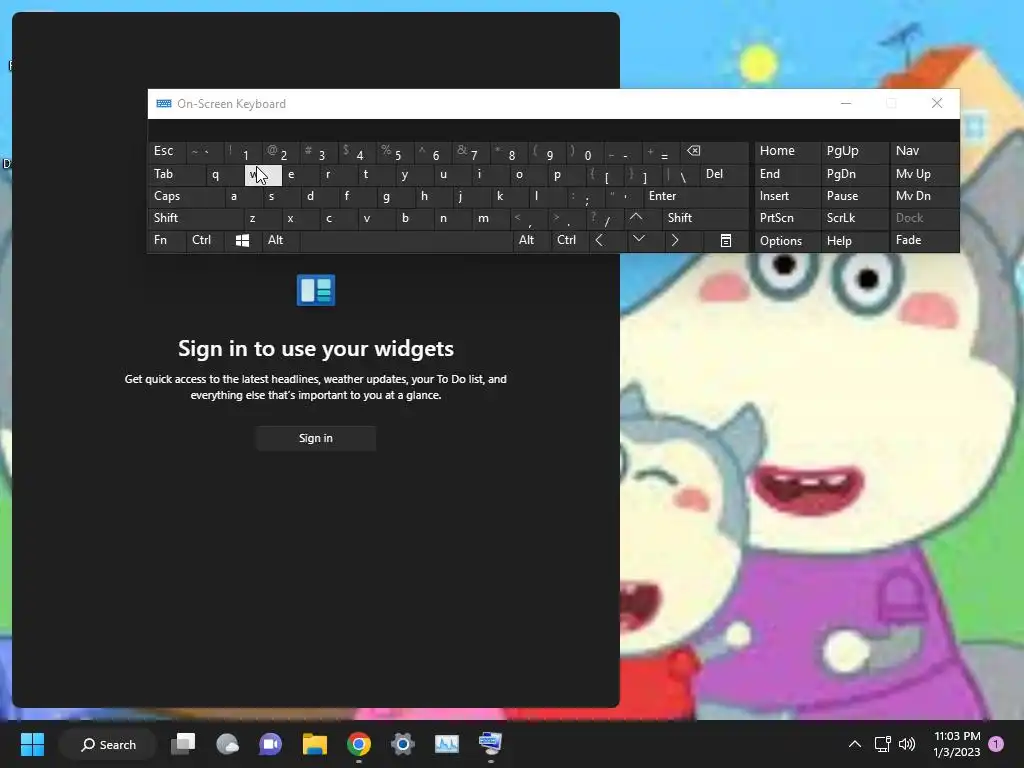Image resolution: width=1024 pixels, height=768 pixels.
Task: Click the weather icon in taskbar
Action: tap(227, 744)
